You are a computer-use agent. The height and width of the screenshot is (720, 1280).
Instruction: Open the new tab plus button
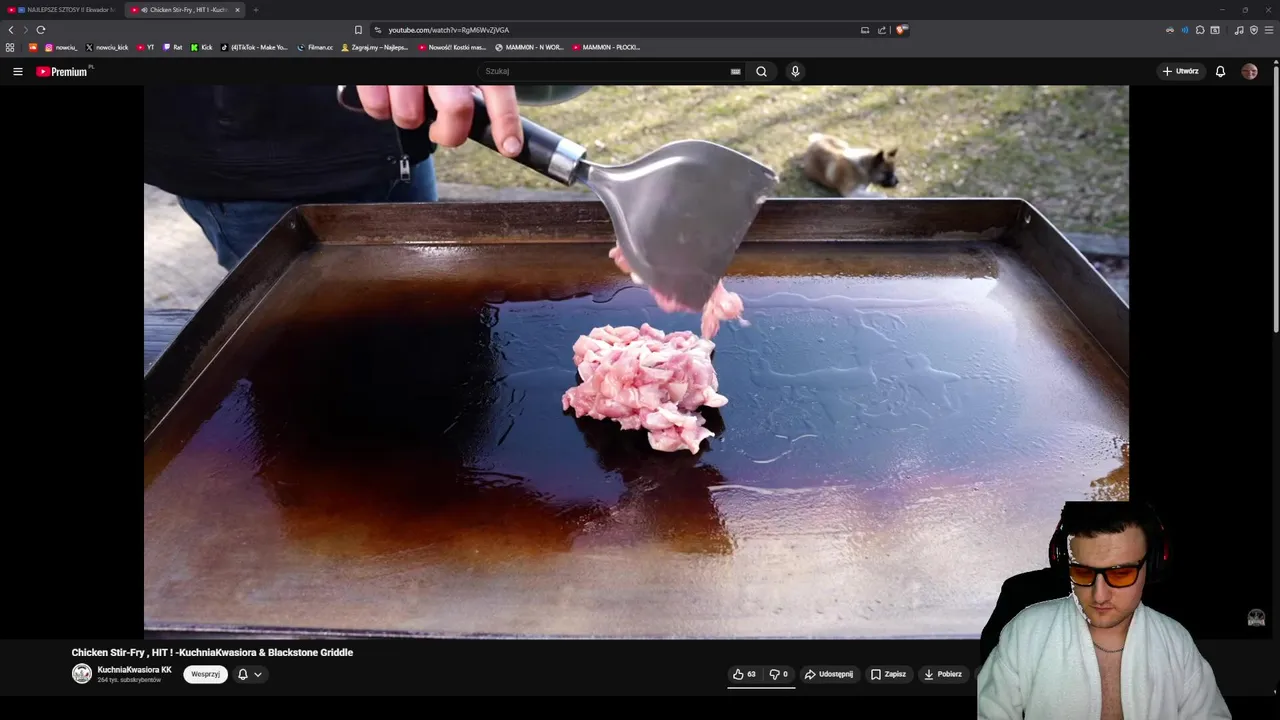tap(255, 10)
